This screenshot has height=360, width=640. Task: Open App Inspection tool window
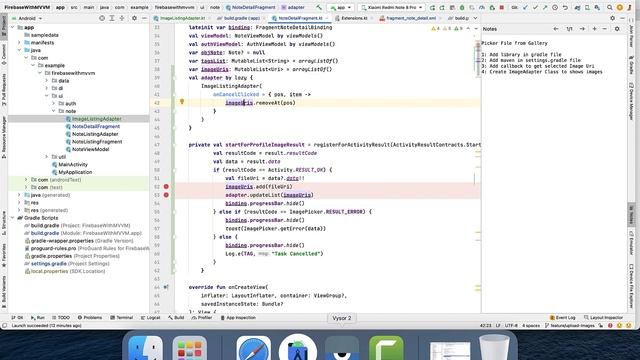click(238, 318)
